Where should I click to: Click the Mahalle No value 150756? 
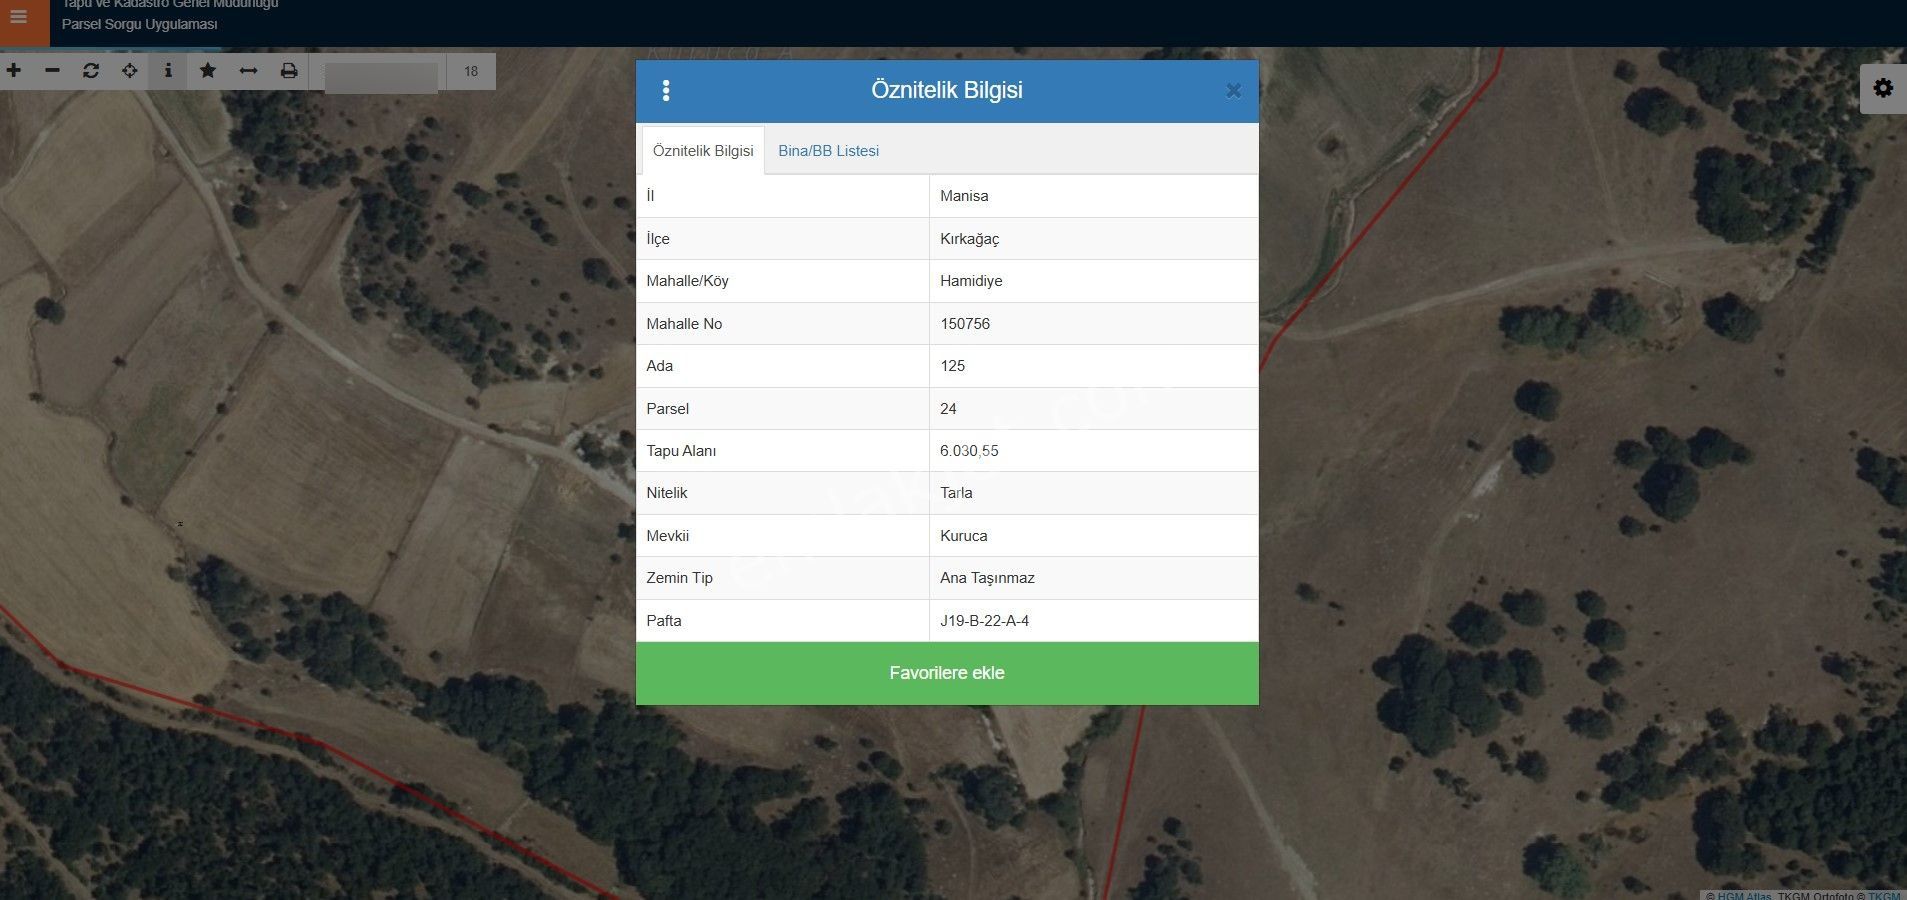tap(965, 324)
